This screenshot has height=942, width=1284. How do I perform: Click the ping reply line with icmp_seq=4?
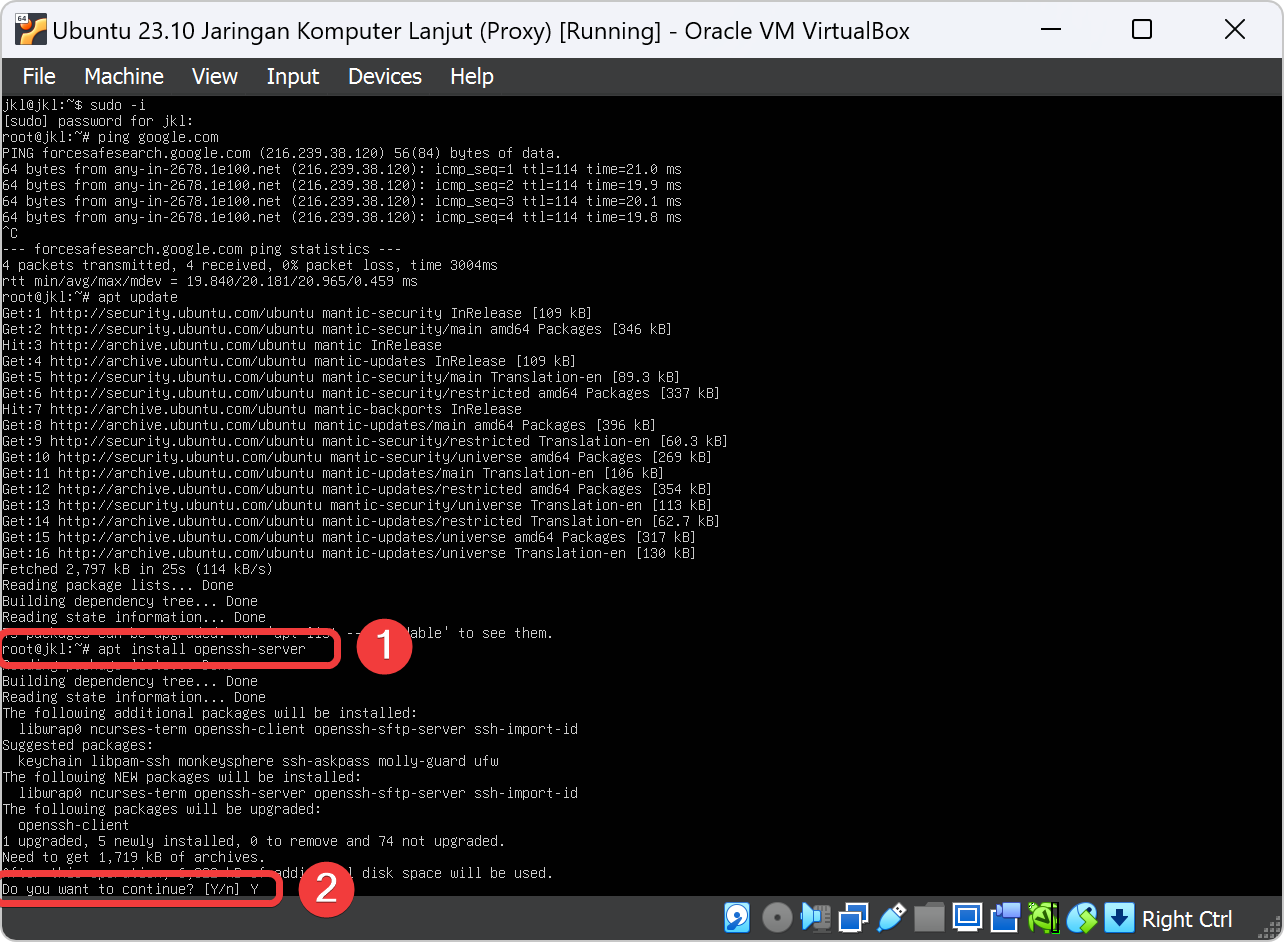(x=342, y=217)
